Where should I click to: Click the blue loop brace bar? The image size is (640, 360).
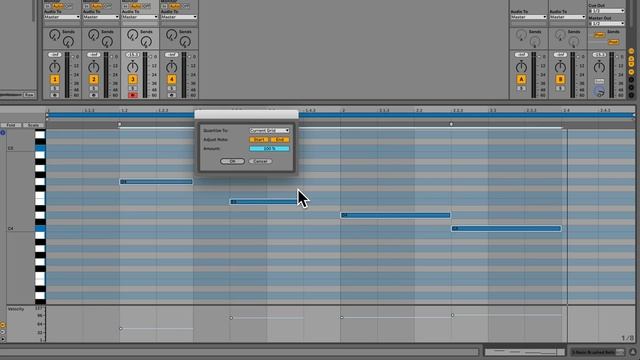pos(340,116)
